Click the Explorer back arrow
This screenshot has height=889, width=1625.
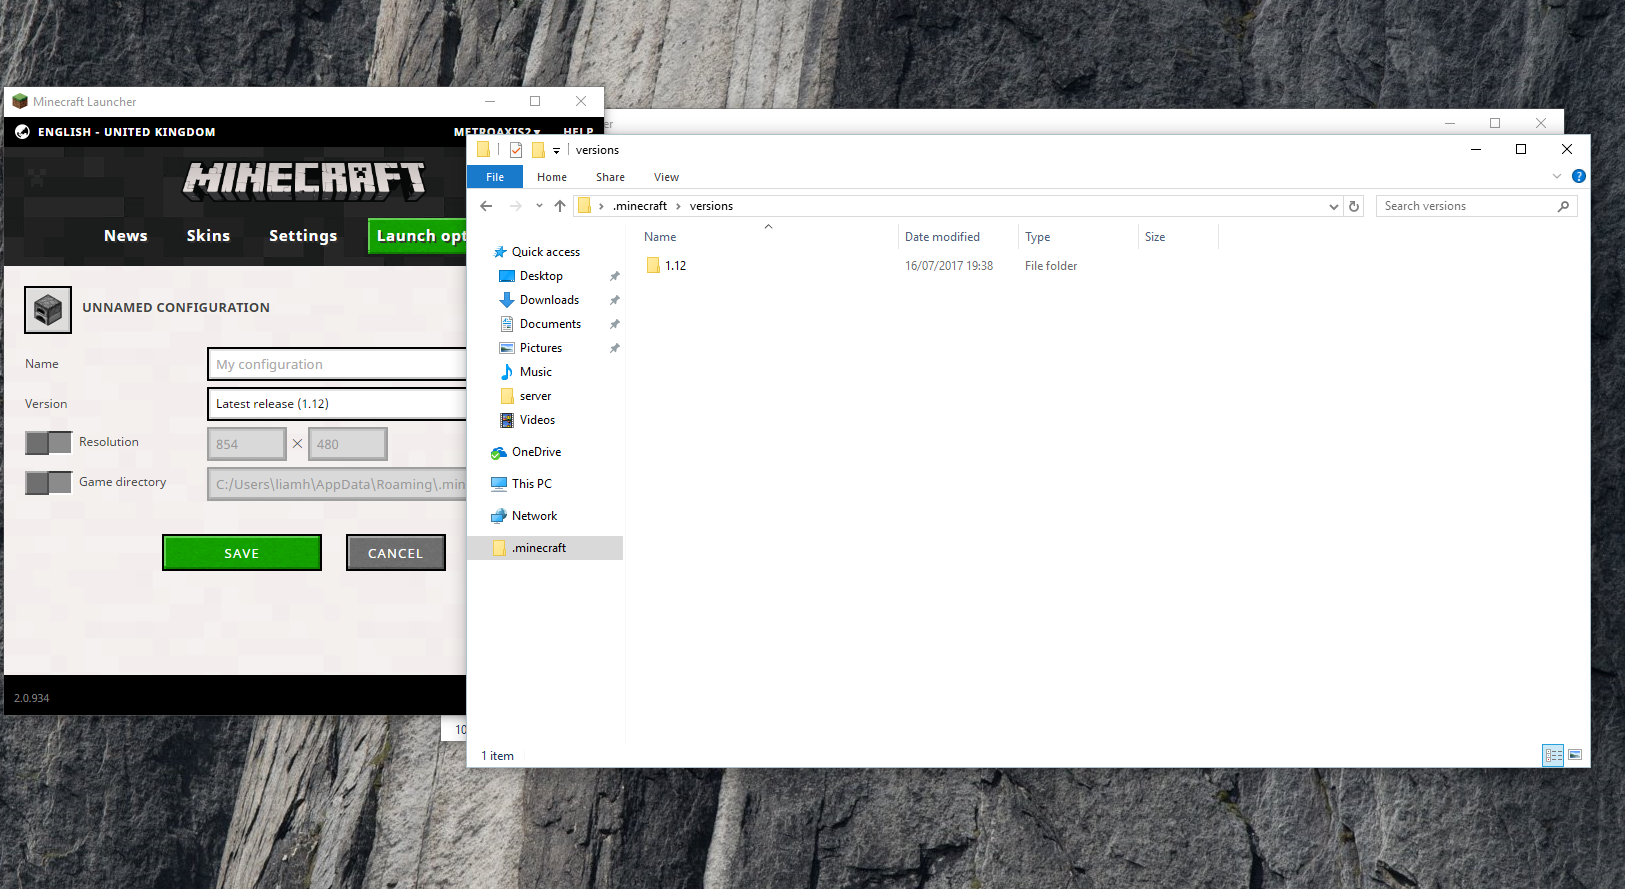487,206
